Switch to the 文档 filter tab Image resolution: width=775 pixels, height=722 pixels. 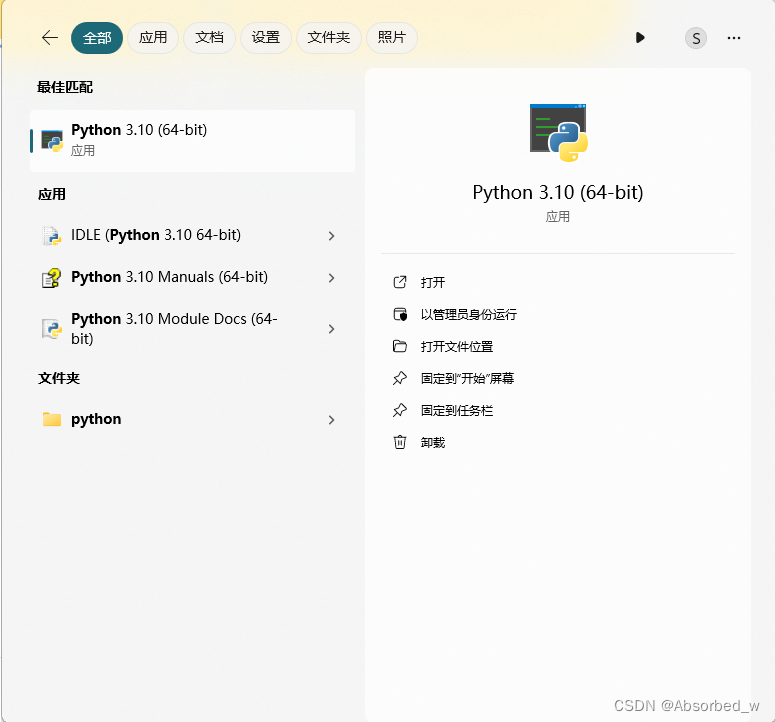pyautogui.click(x=209, y=38)
